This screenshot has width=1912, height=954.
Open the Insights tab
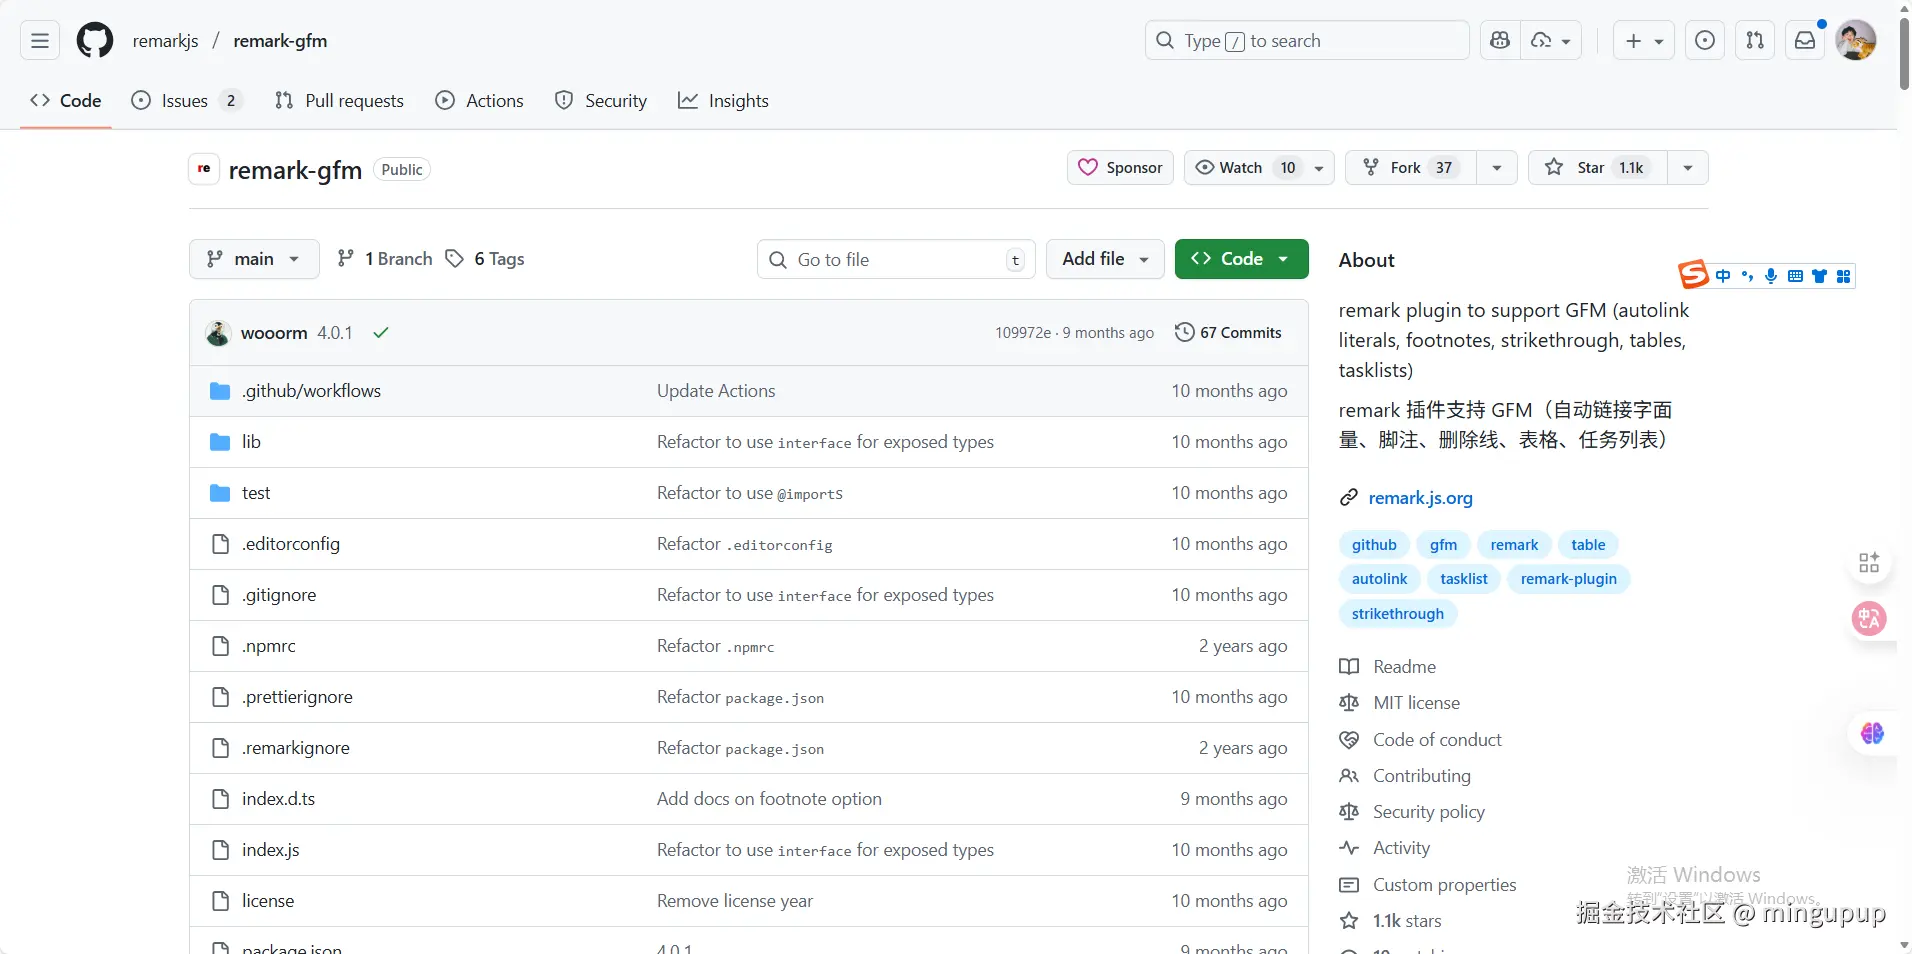(723, 101)
